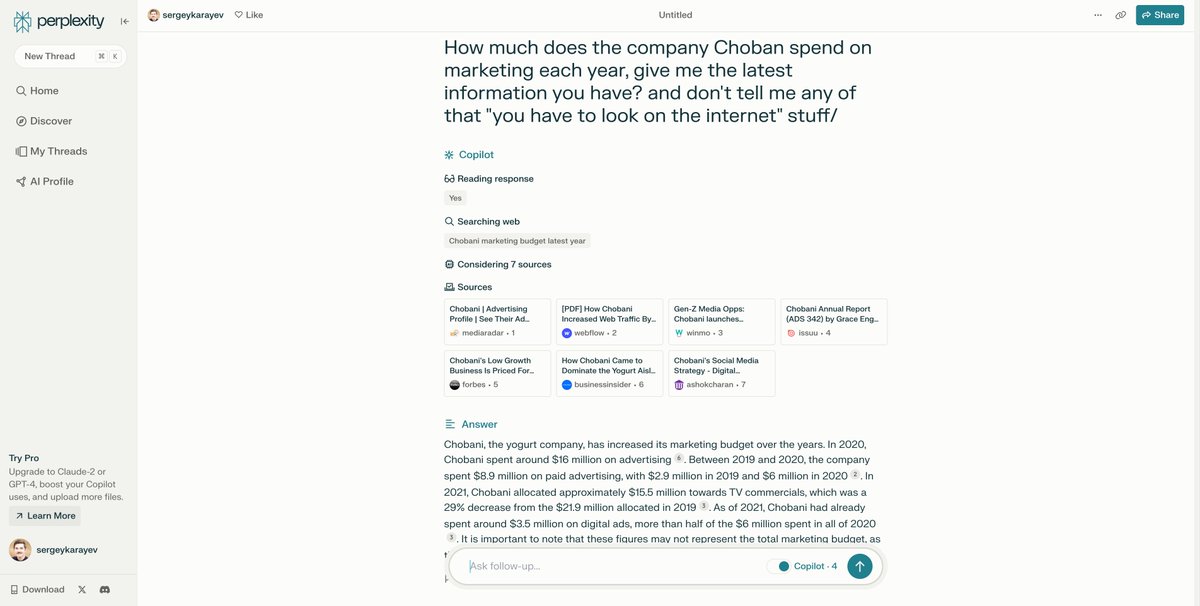The width and height of the screenshot is (1200, 606).
Task: Open the mediaradar Chobani Advertising Profile source
Action: coord(497,321)
